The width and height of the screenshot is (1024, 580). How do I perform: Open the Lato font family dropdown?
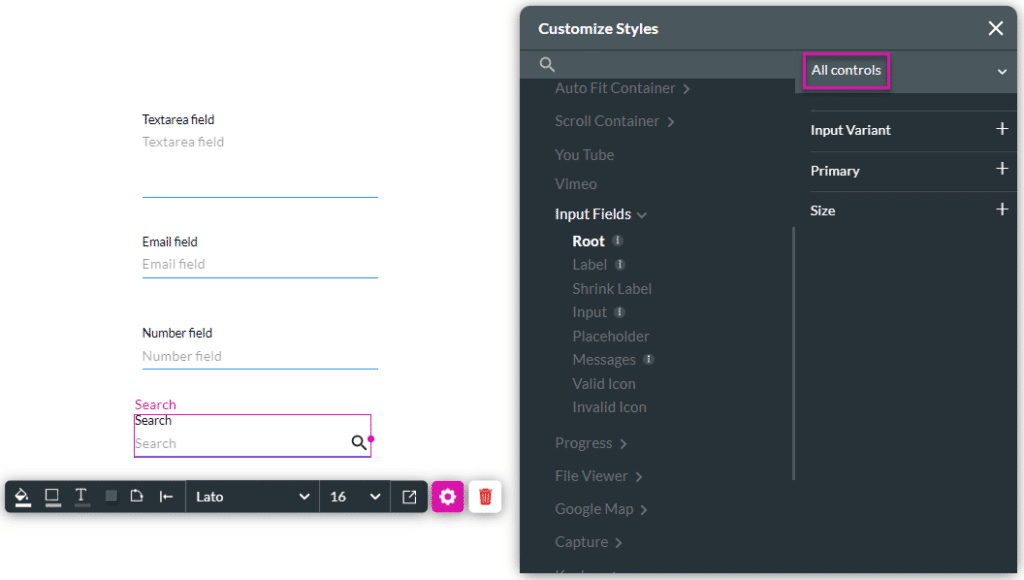click(252, 497)
